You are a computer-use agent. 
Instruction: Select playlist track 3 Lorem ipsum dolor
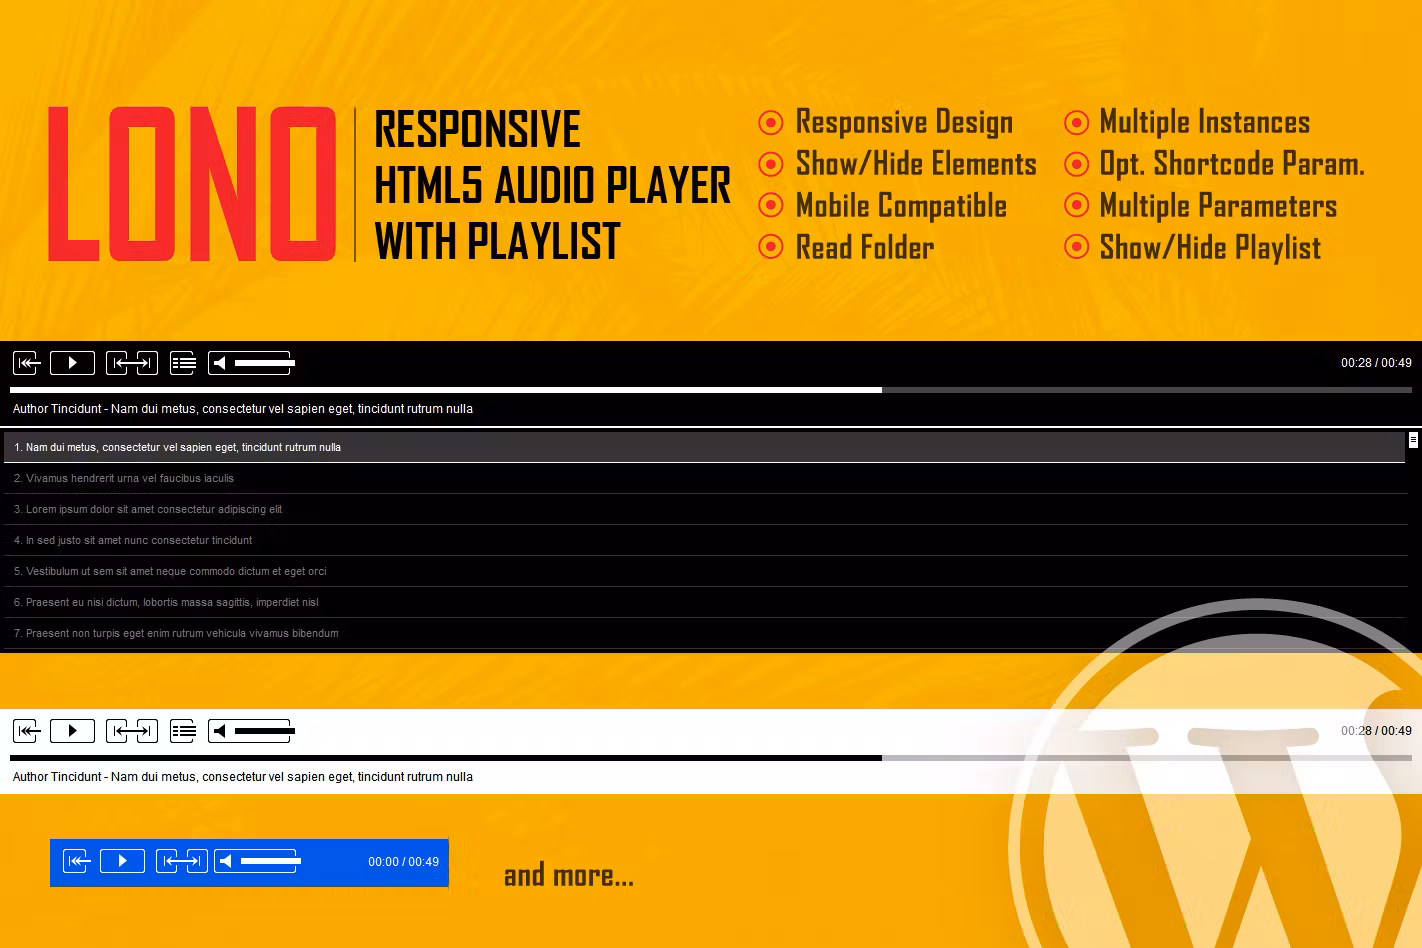(x=705, y=509)
